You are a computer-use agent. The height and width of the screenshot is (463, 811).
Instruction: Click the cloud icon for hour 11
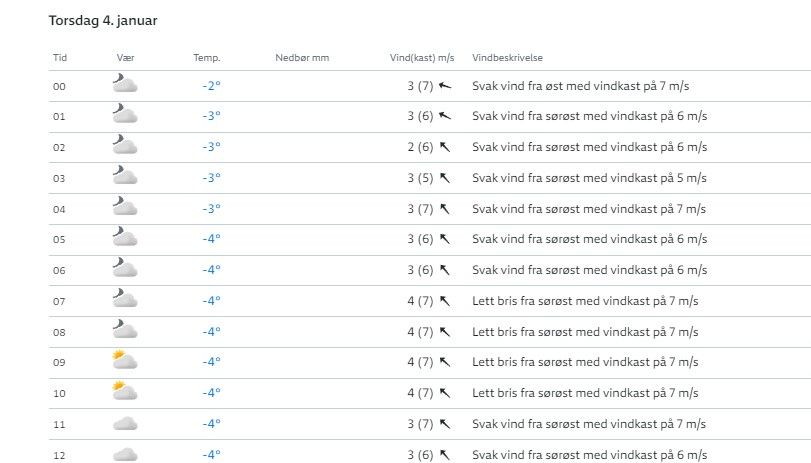point(124,423)
